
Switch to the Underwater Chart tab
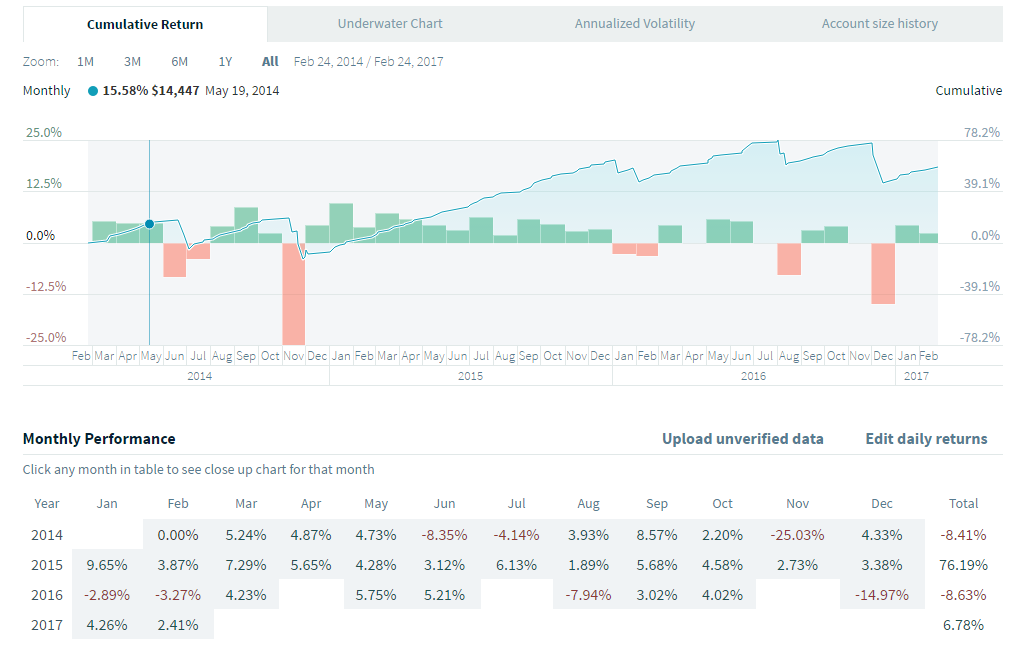point(390,23)
